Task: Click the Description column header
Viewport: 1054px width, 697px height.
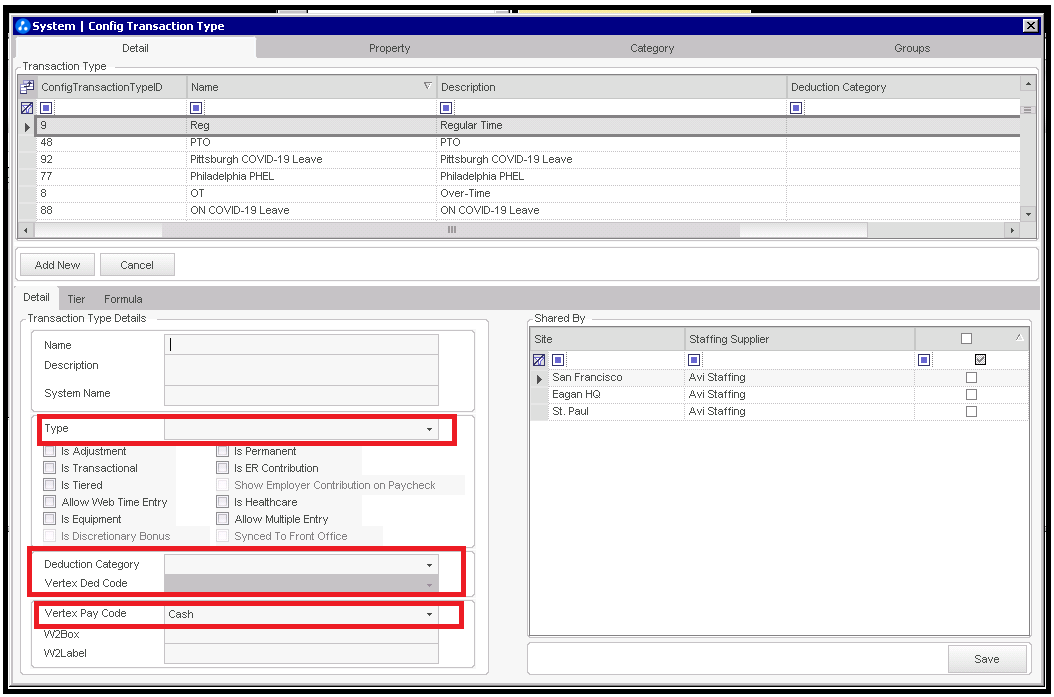Action: (611, 87)
